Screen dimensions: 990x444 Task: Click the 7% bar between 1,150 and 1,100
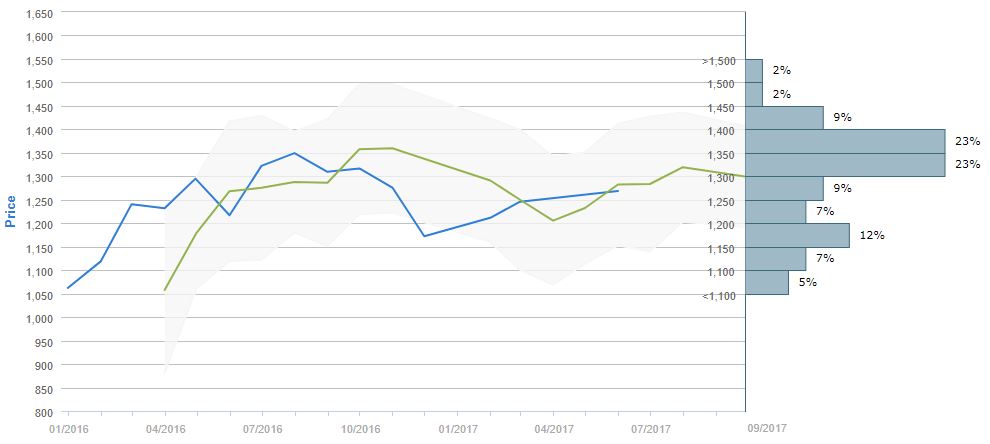775,259
